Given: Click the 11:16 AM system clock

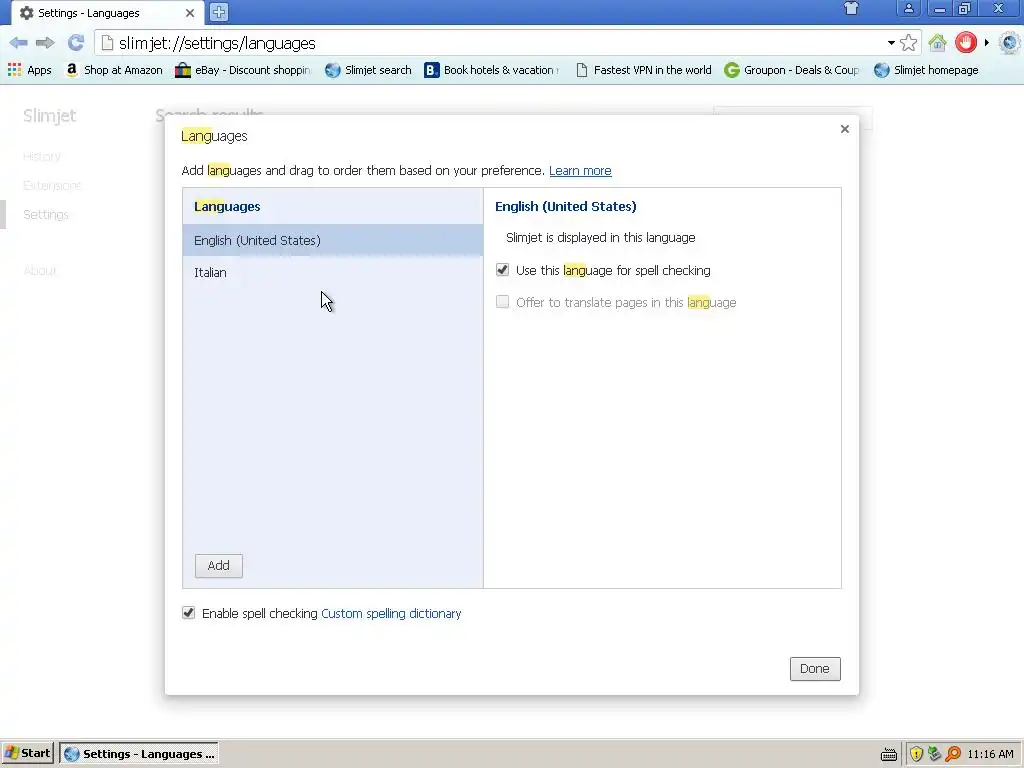Looking at the screenshot, I should [991, 754].
